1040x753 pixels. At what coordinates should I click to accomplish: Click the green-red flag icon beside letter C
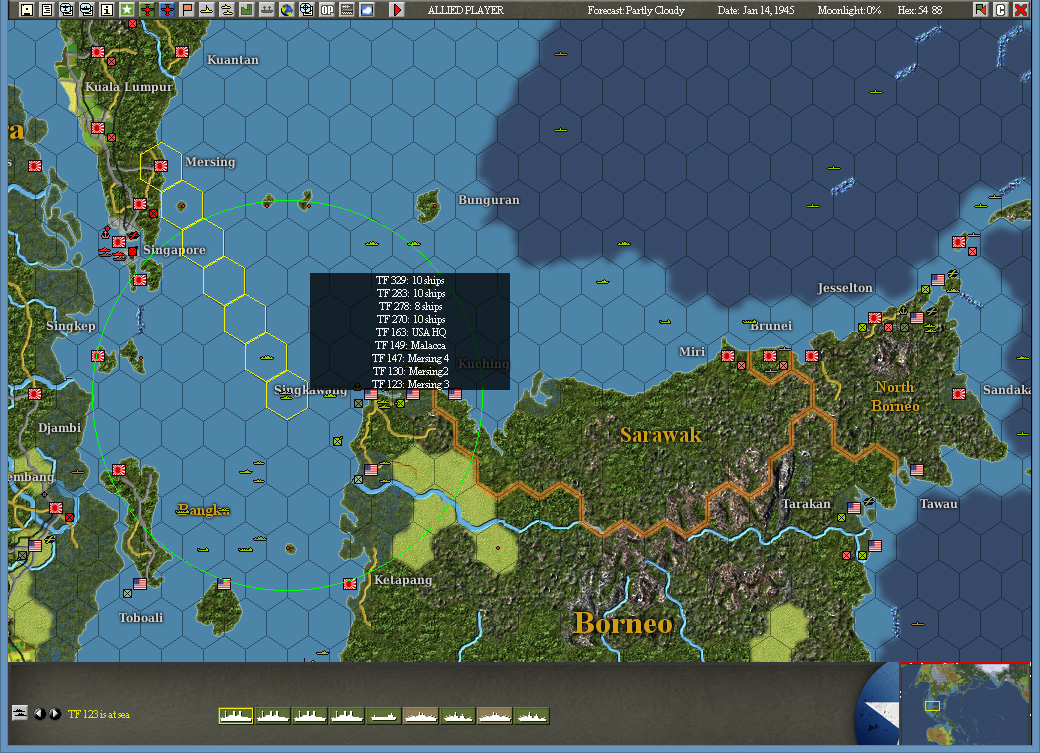[980, 9]
